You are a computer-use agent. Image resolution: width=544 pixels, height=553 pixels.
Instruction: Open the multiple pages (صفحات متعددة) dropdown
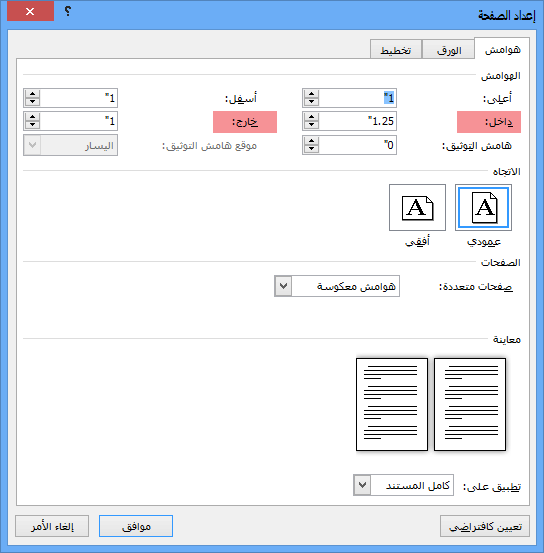[283, 286]
